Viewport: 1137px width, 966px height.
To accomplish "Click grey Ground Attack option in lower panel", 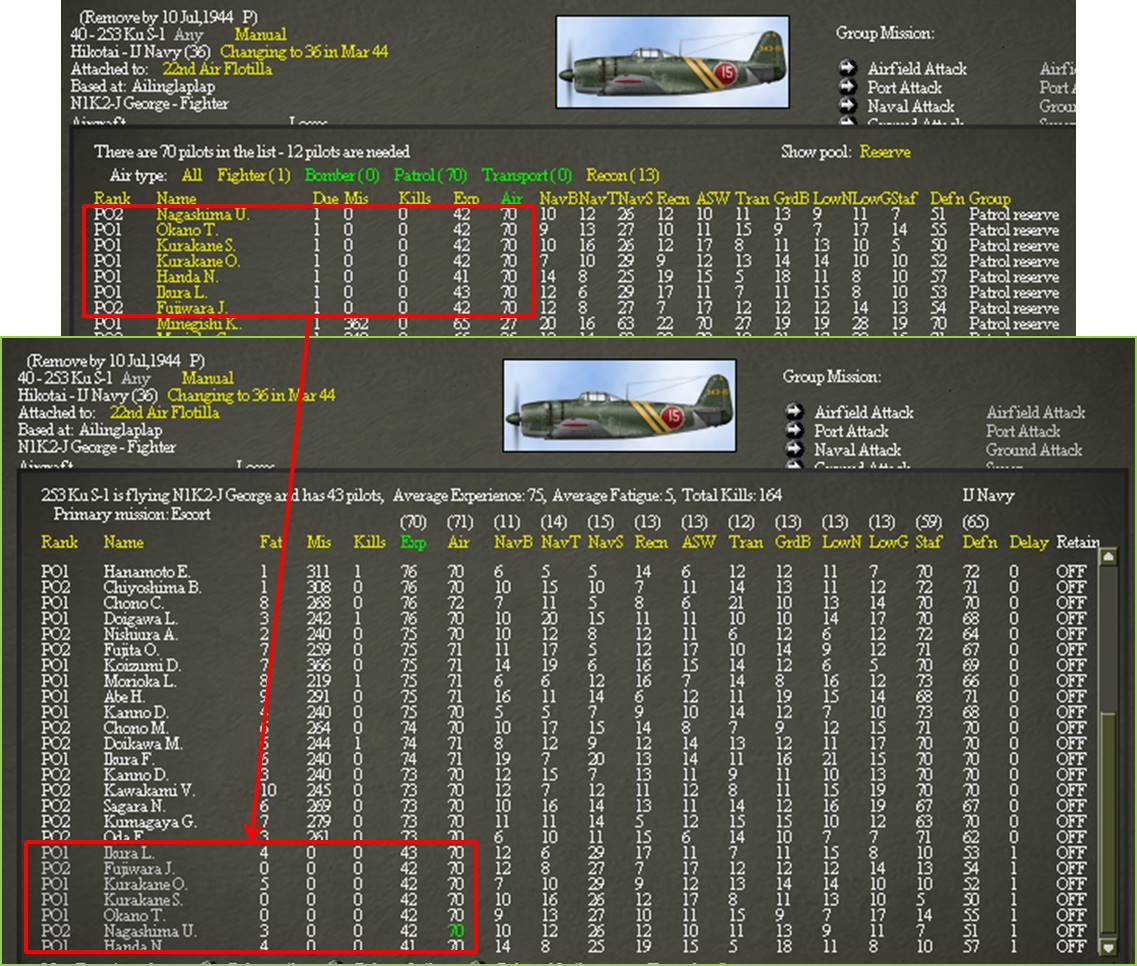I will [x=1033, y=450].
